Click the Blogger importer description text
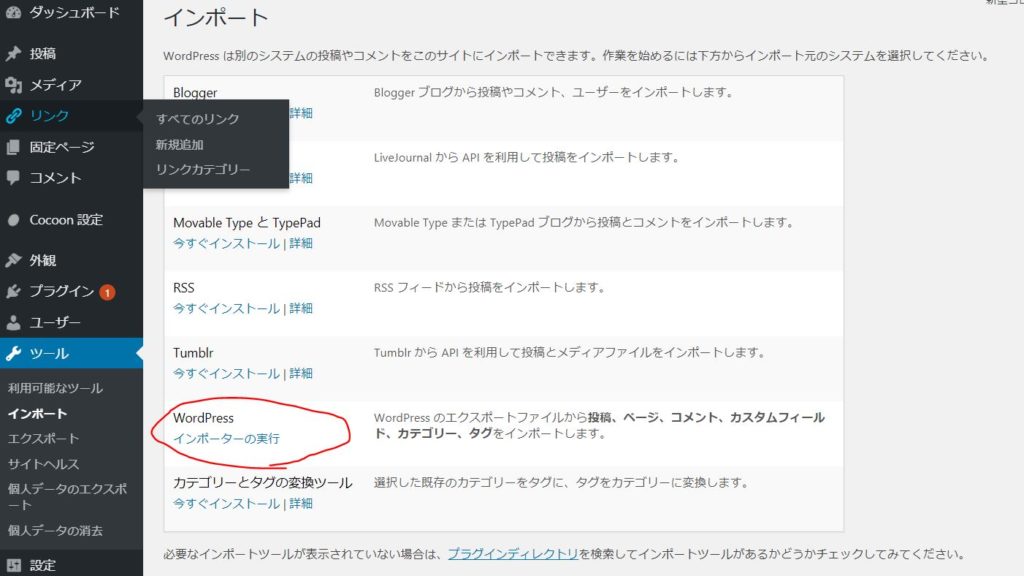The height and width of the screenshot is (576, 1024). click(553, 93)
